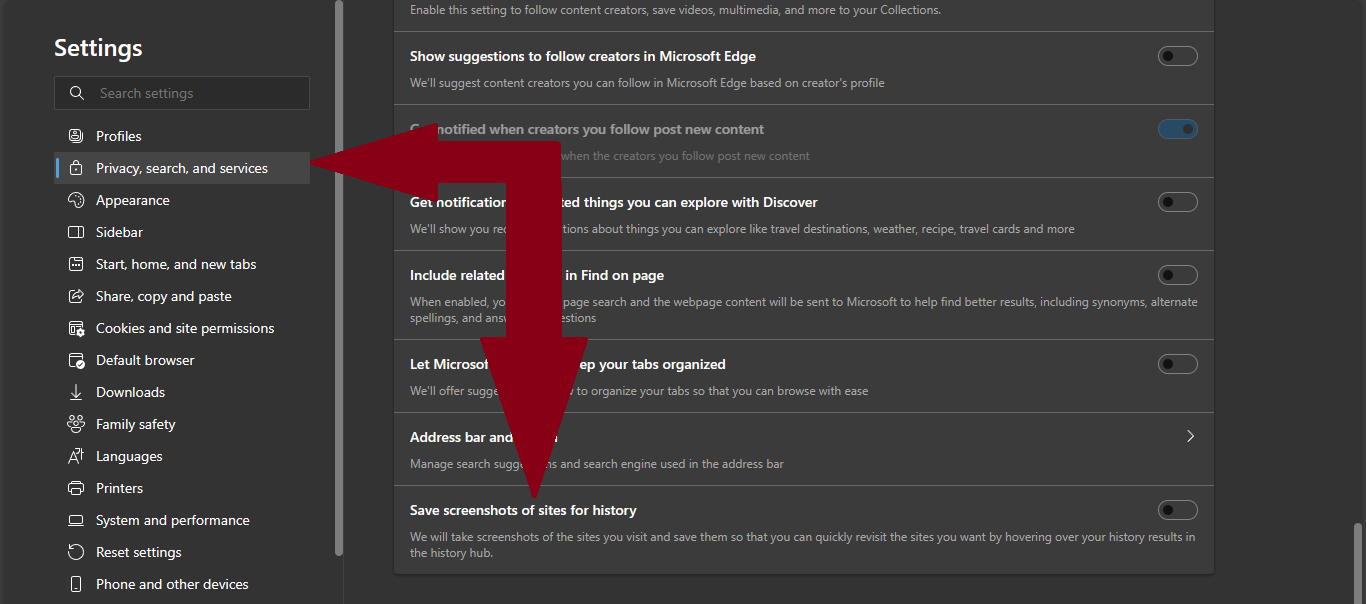Open Downloads settings
Image resolution: width=1366 pixels, height=604 pixels.
pyautogui.click(x=182, y=392)
